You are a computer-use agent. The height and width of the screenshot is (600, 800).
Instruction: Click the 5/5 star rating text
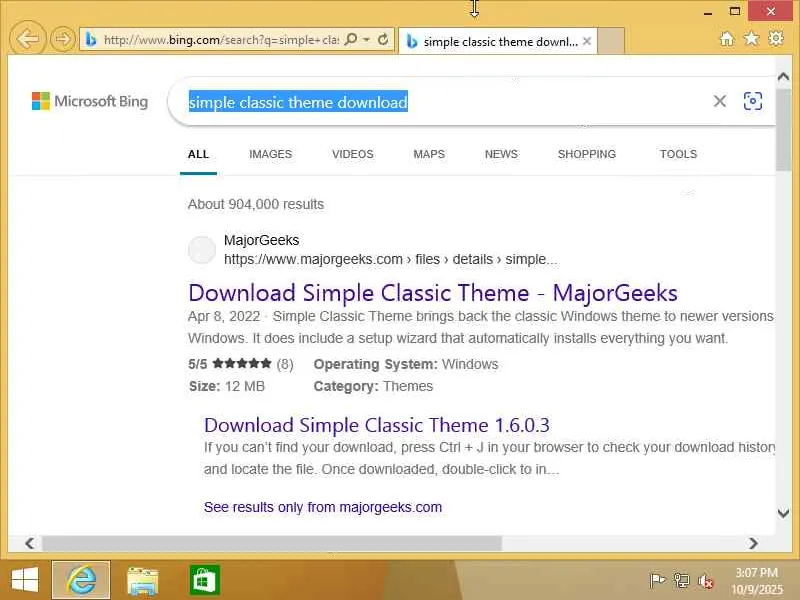pos(240,364)
